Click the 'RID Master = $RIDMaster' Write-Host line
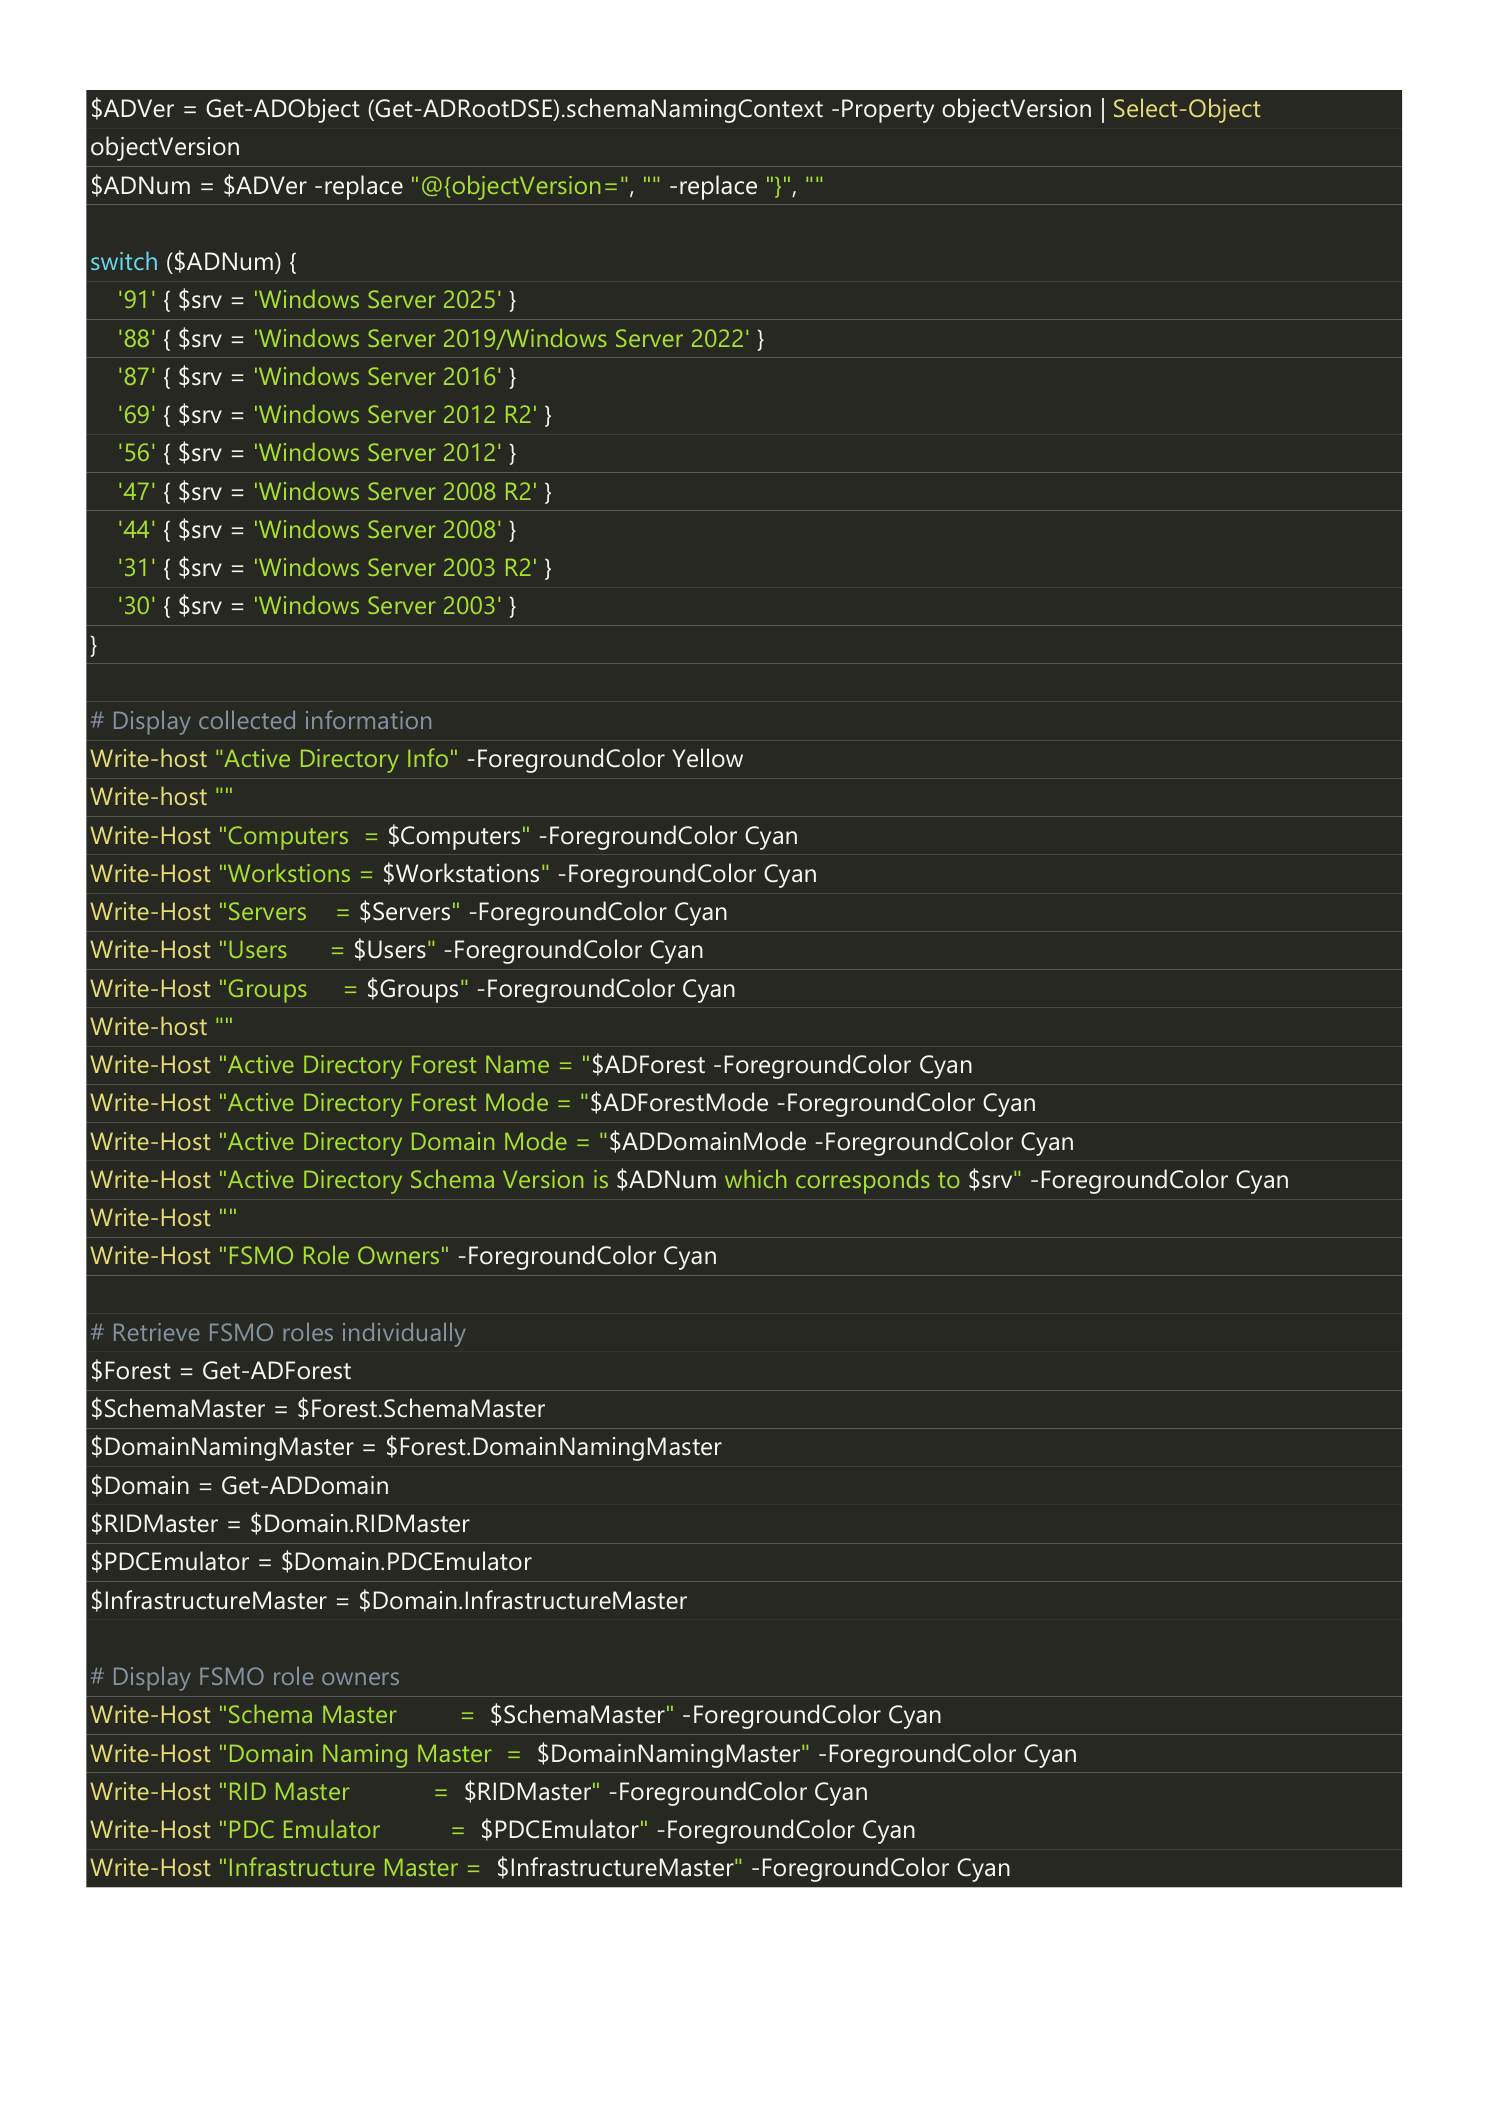The height and width of the screenshot is (2105, 1489). pos(479,1792)
